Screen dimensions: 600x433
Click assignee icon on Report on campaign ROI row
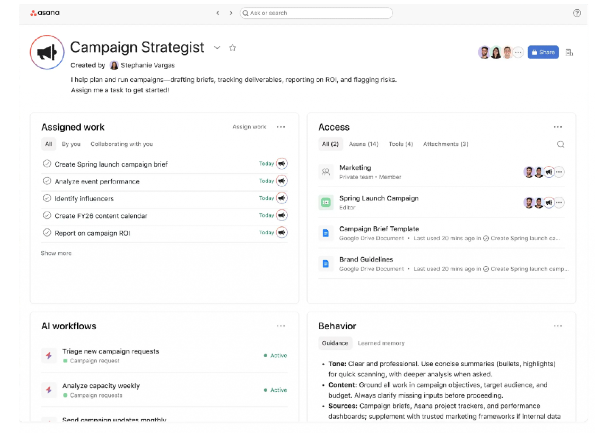pyautogui.click(x=282, y=233)
